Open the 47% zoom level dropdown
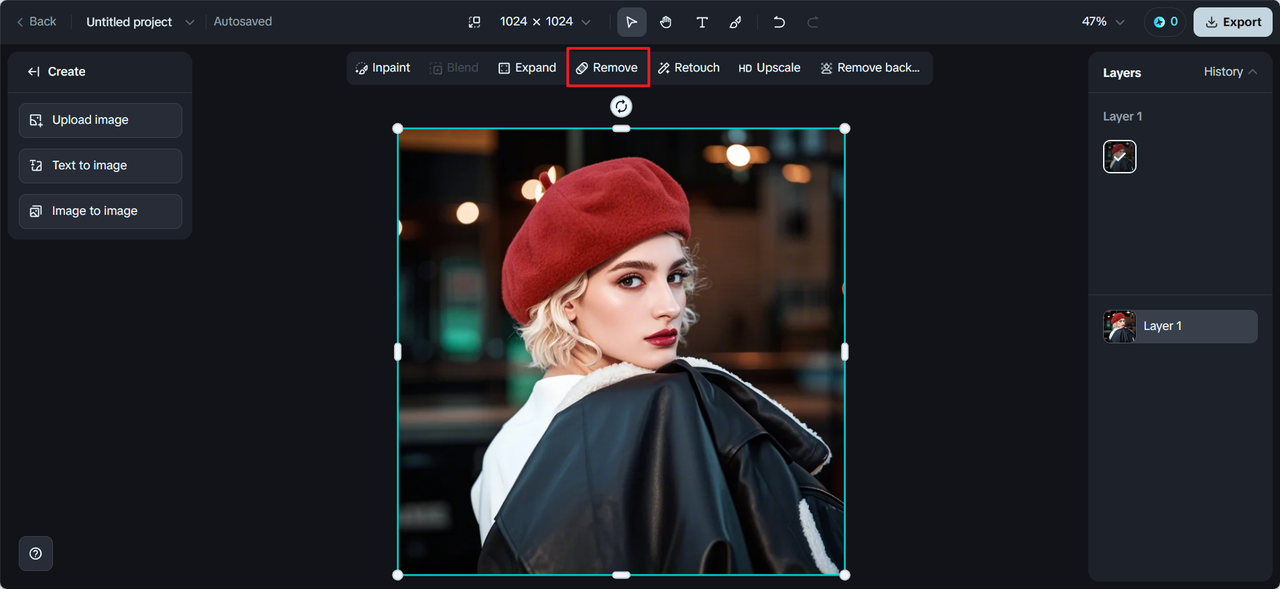The height and width of the screenshot is (589, 1280). tap(1103, 22)
